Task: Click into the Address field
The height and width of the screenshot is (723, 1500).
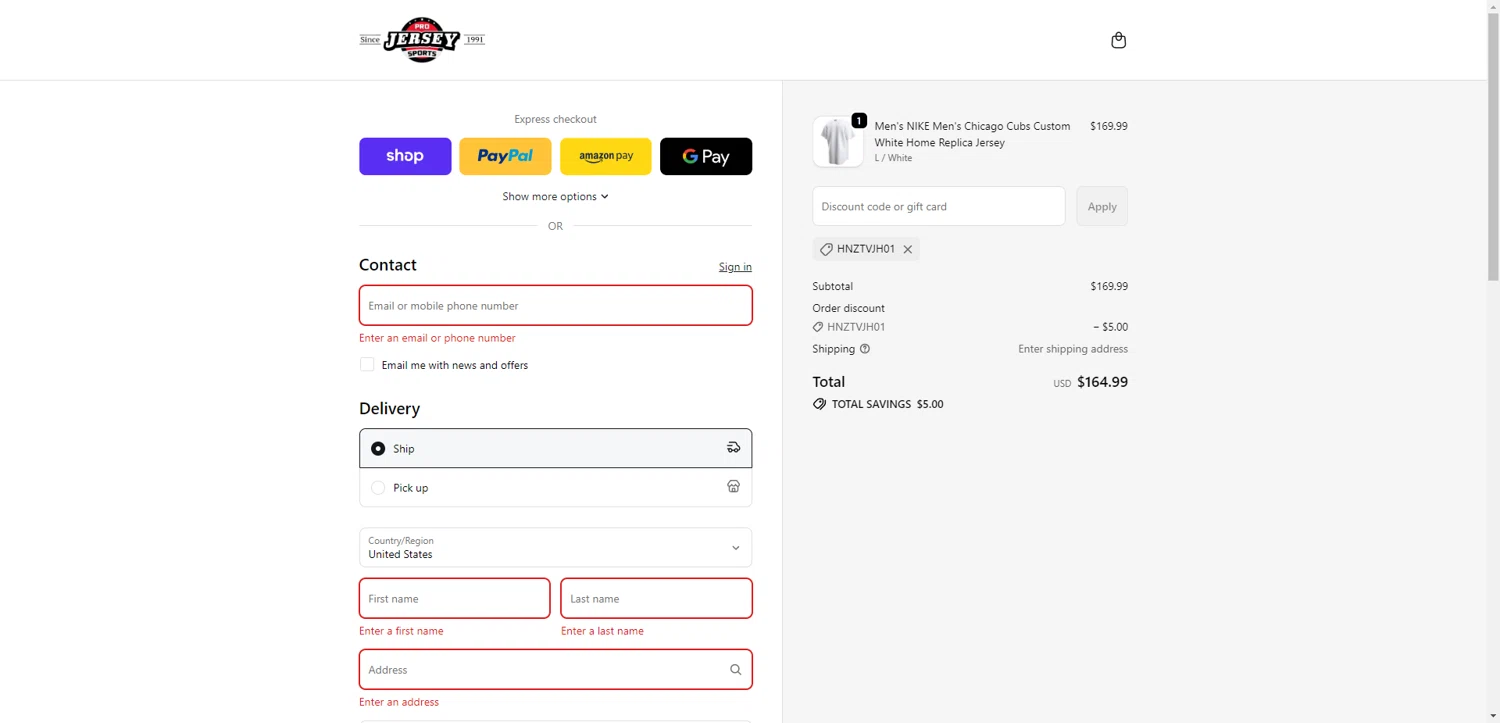Action: click(x=555, y=670)
